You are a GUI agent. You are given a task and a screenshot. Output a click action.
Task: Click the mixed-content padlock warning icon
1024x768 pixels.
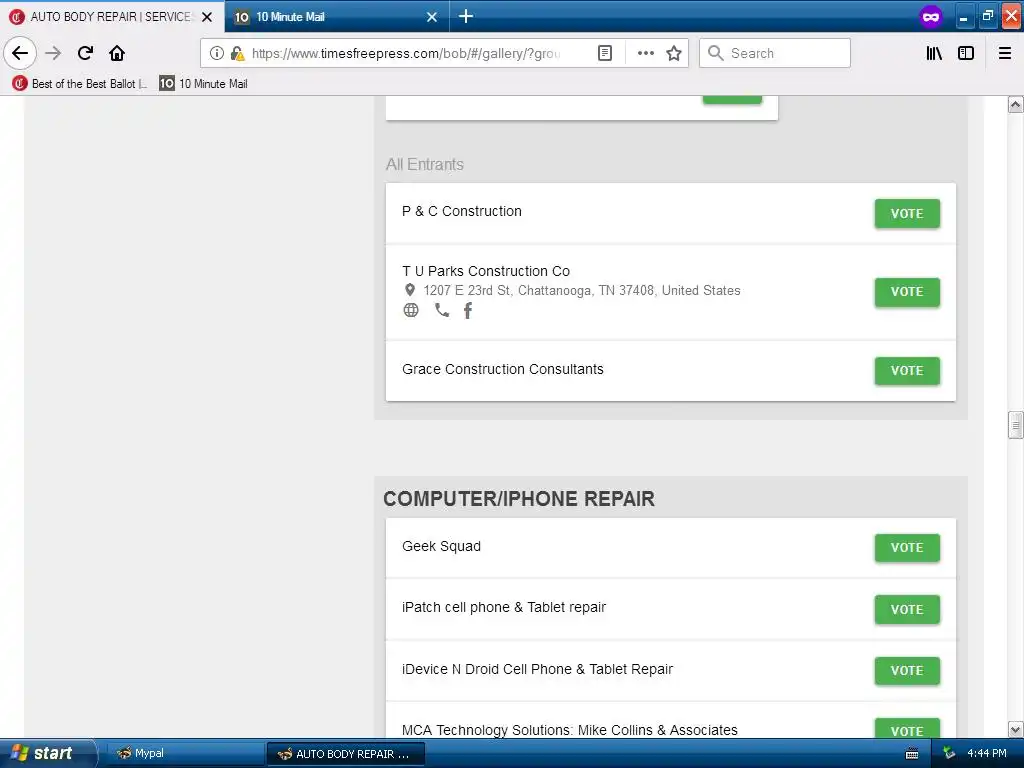[x=237, y=53]
